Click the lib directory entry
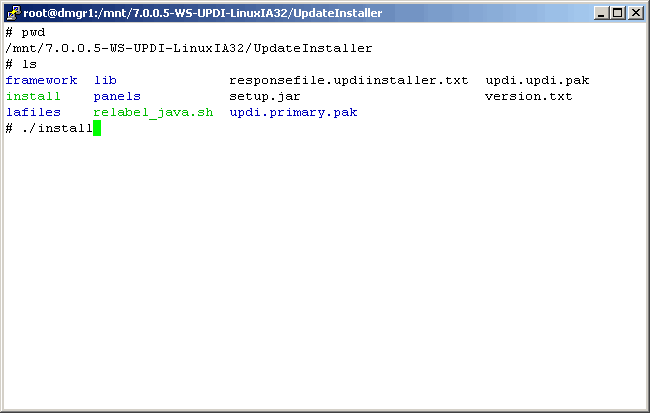 pos(105,80)
